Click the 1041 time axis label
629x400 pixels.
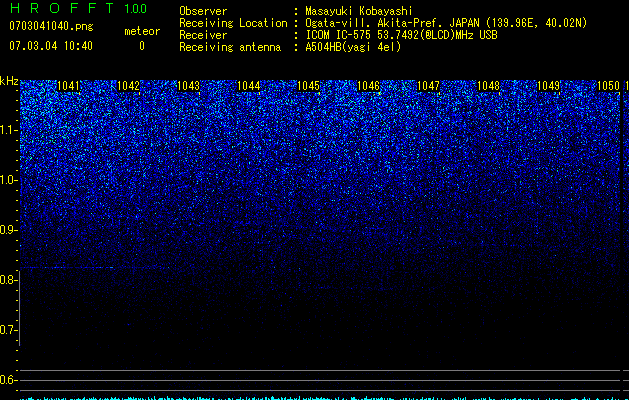(69, 86)
